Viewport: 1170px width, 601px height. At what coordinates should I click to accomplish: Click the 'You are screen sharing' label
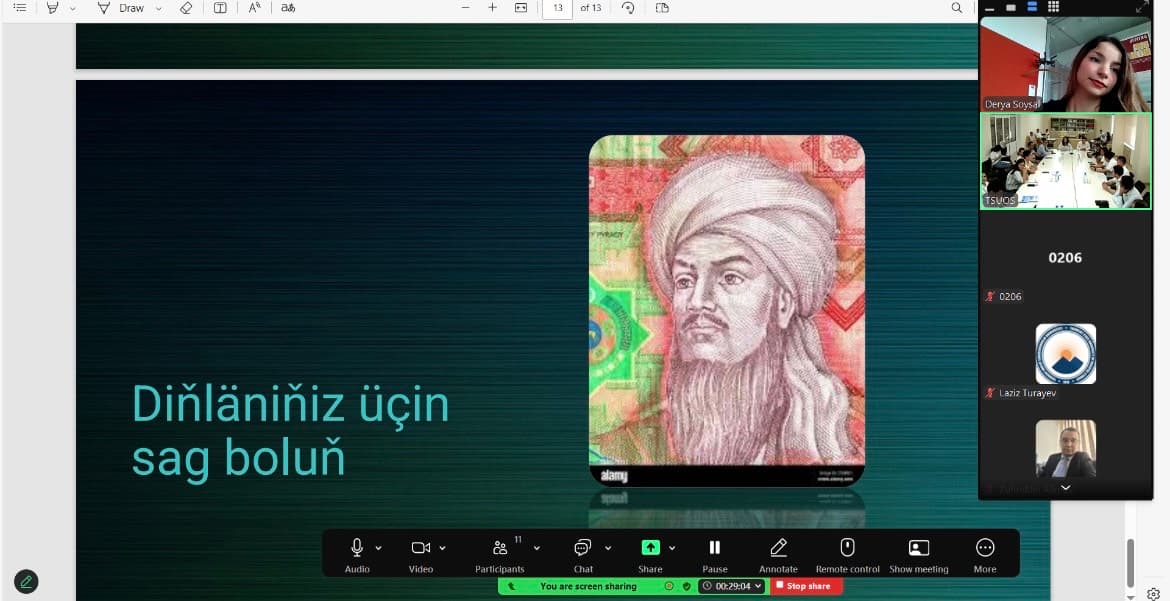point(588,586)
